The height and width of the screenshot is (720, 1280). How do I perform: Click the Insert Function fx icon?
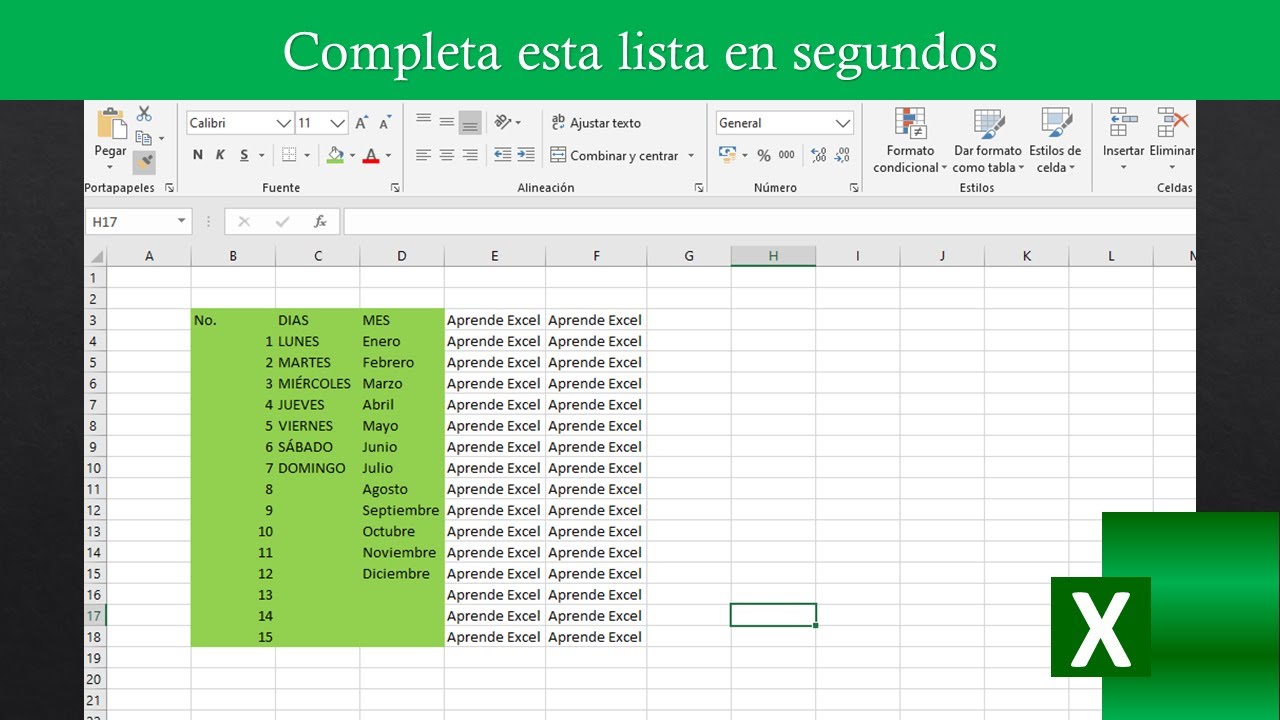click(x=320, y=222)
